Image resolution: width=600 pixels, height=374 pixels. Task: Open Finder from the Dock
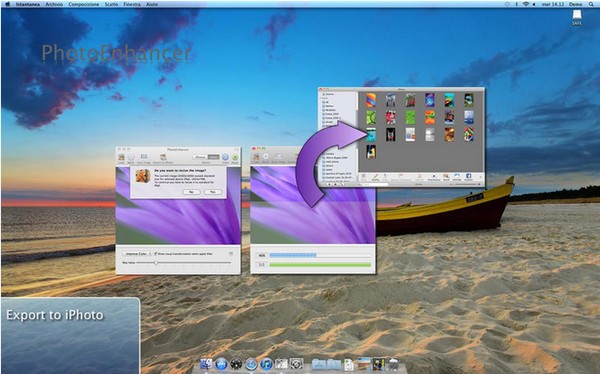click(205, 363)
